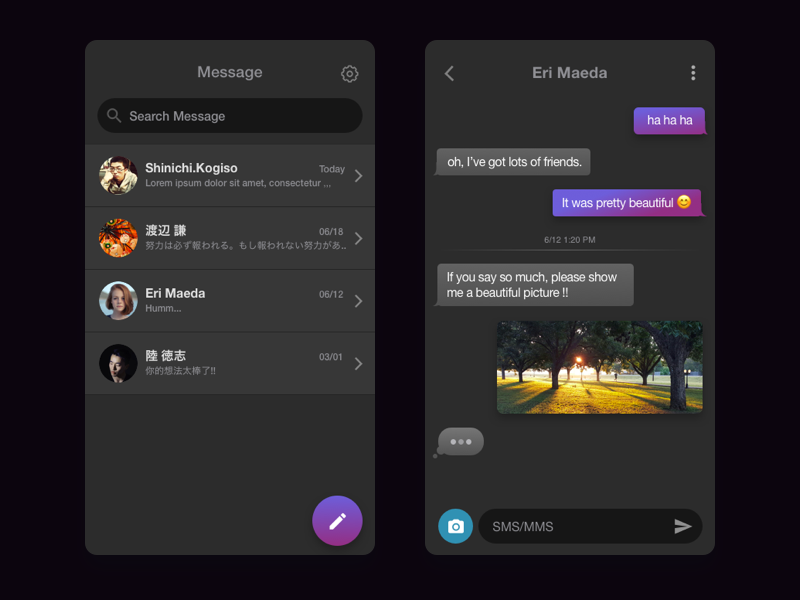Tap the Eri Maeda conversation title
The height and width of the screenshot is (600, 800).
pyautogui.click(x=570, y=72)
